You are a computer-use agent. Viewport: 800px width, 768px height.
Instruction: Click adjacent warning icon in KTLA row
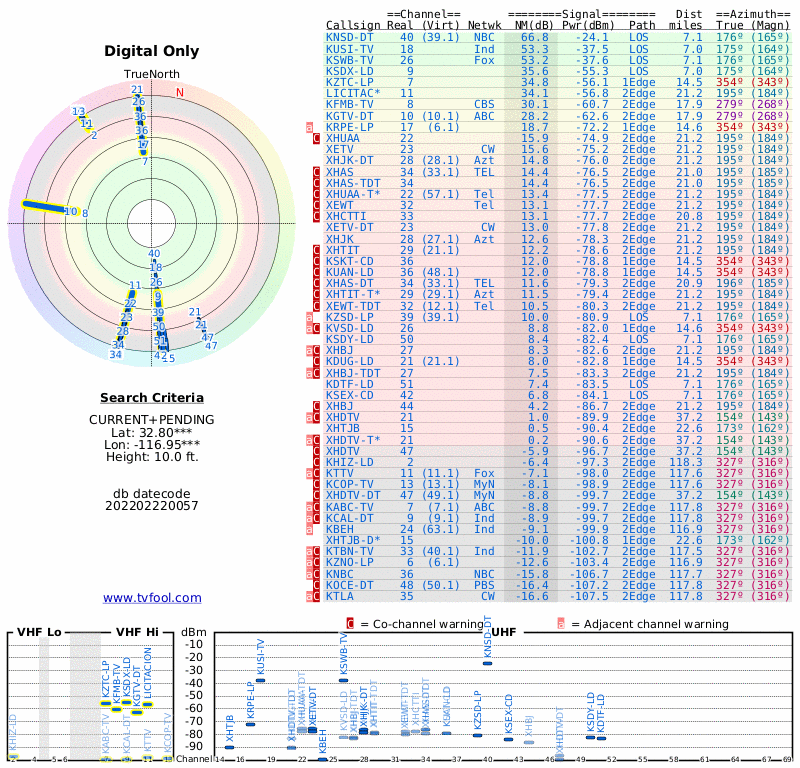[x=309, y=596]
